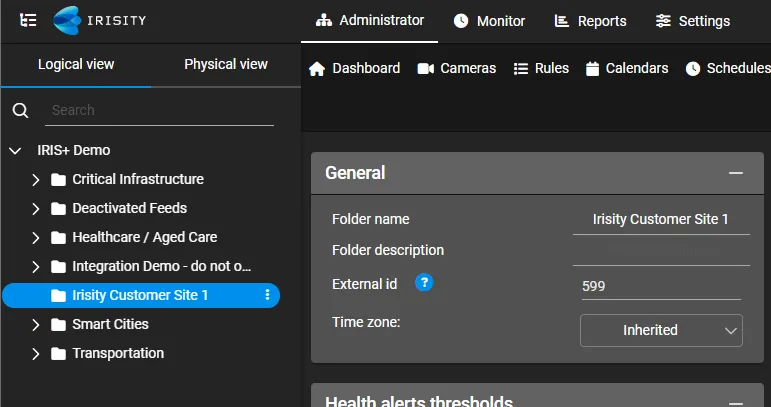Select Healthcare / Aged Care tree item

pyautogui.click(x=145, y=237)
